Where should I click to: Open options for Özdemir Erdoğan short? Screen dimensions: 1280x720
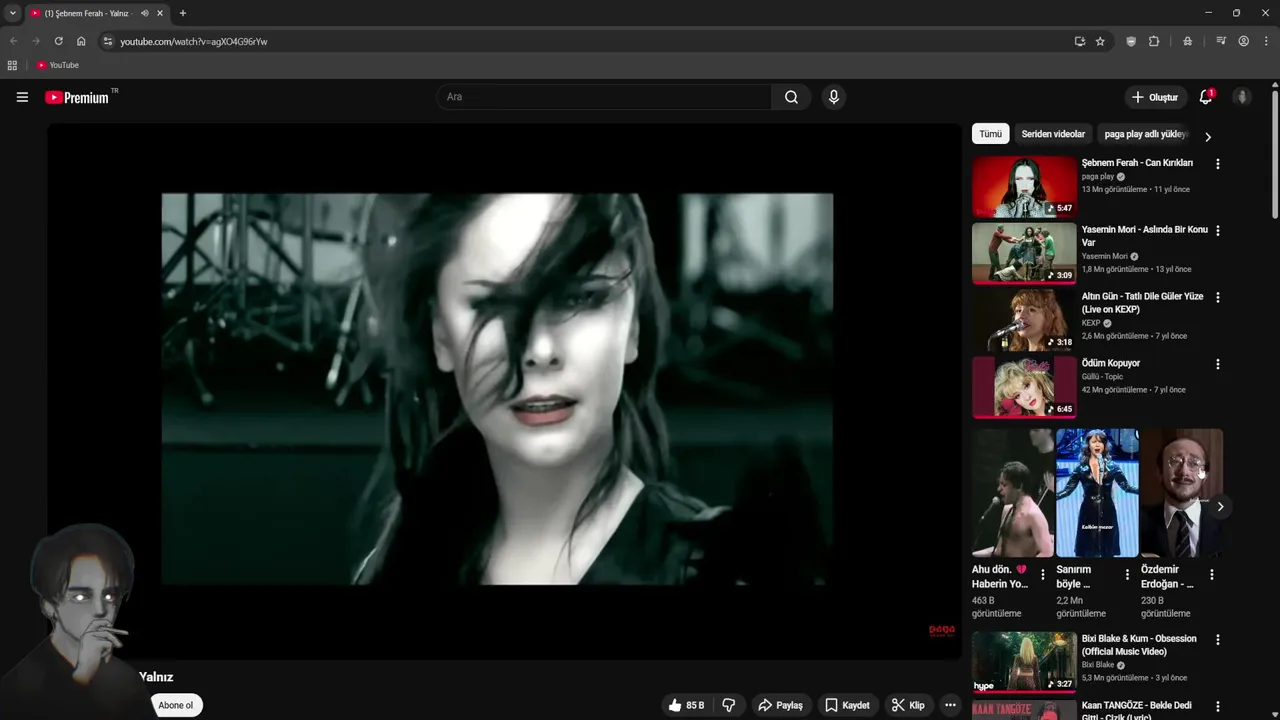coord(1211,575)
